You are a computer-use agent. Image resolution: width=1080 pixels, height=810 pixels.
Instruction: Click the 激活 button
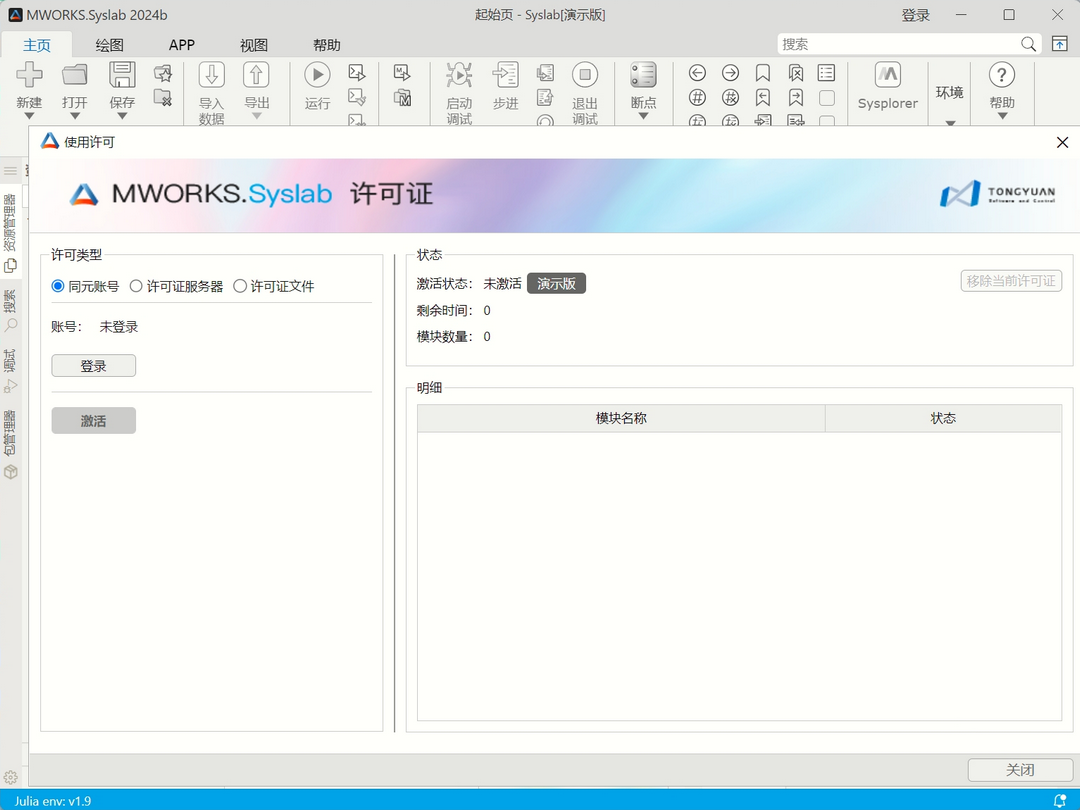[94, 421]
